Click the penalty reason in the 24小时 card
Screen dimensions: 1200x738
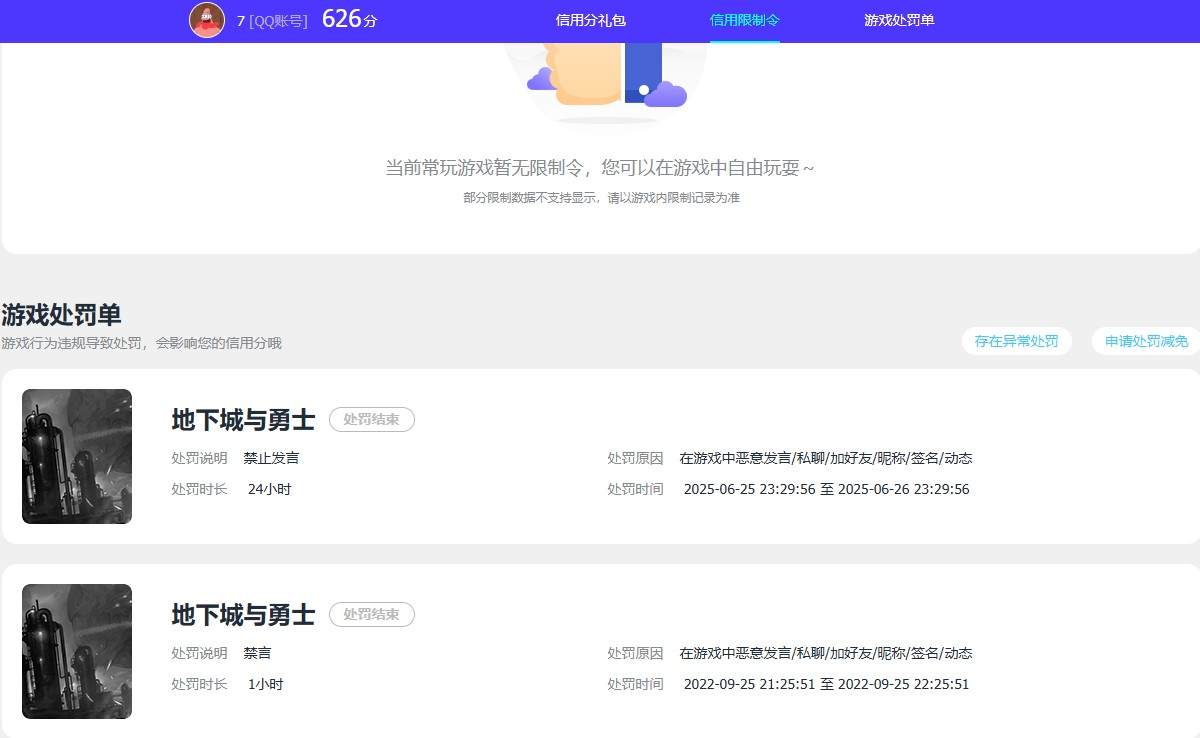point(826,459)
